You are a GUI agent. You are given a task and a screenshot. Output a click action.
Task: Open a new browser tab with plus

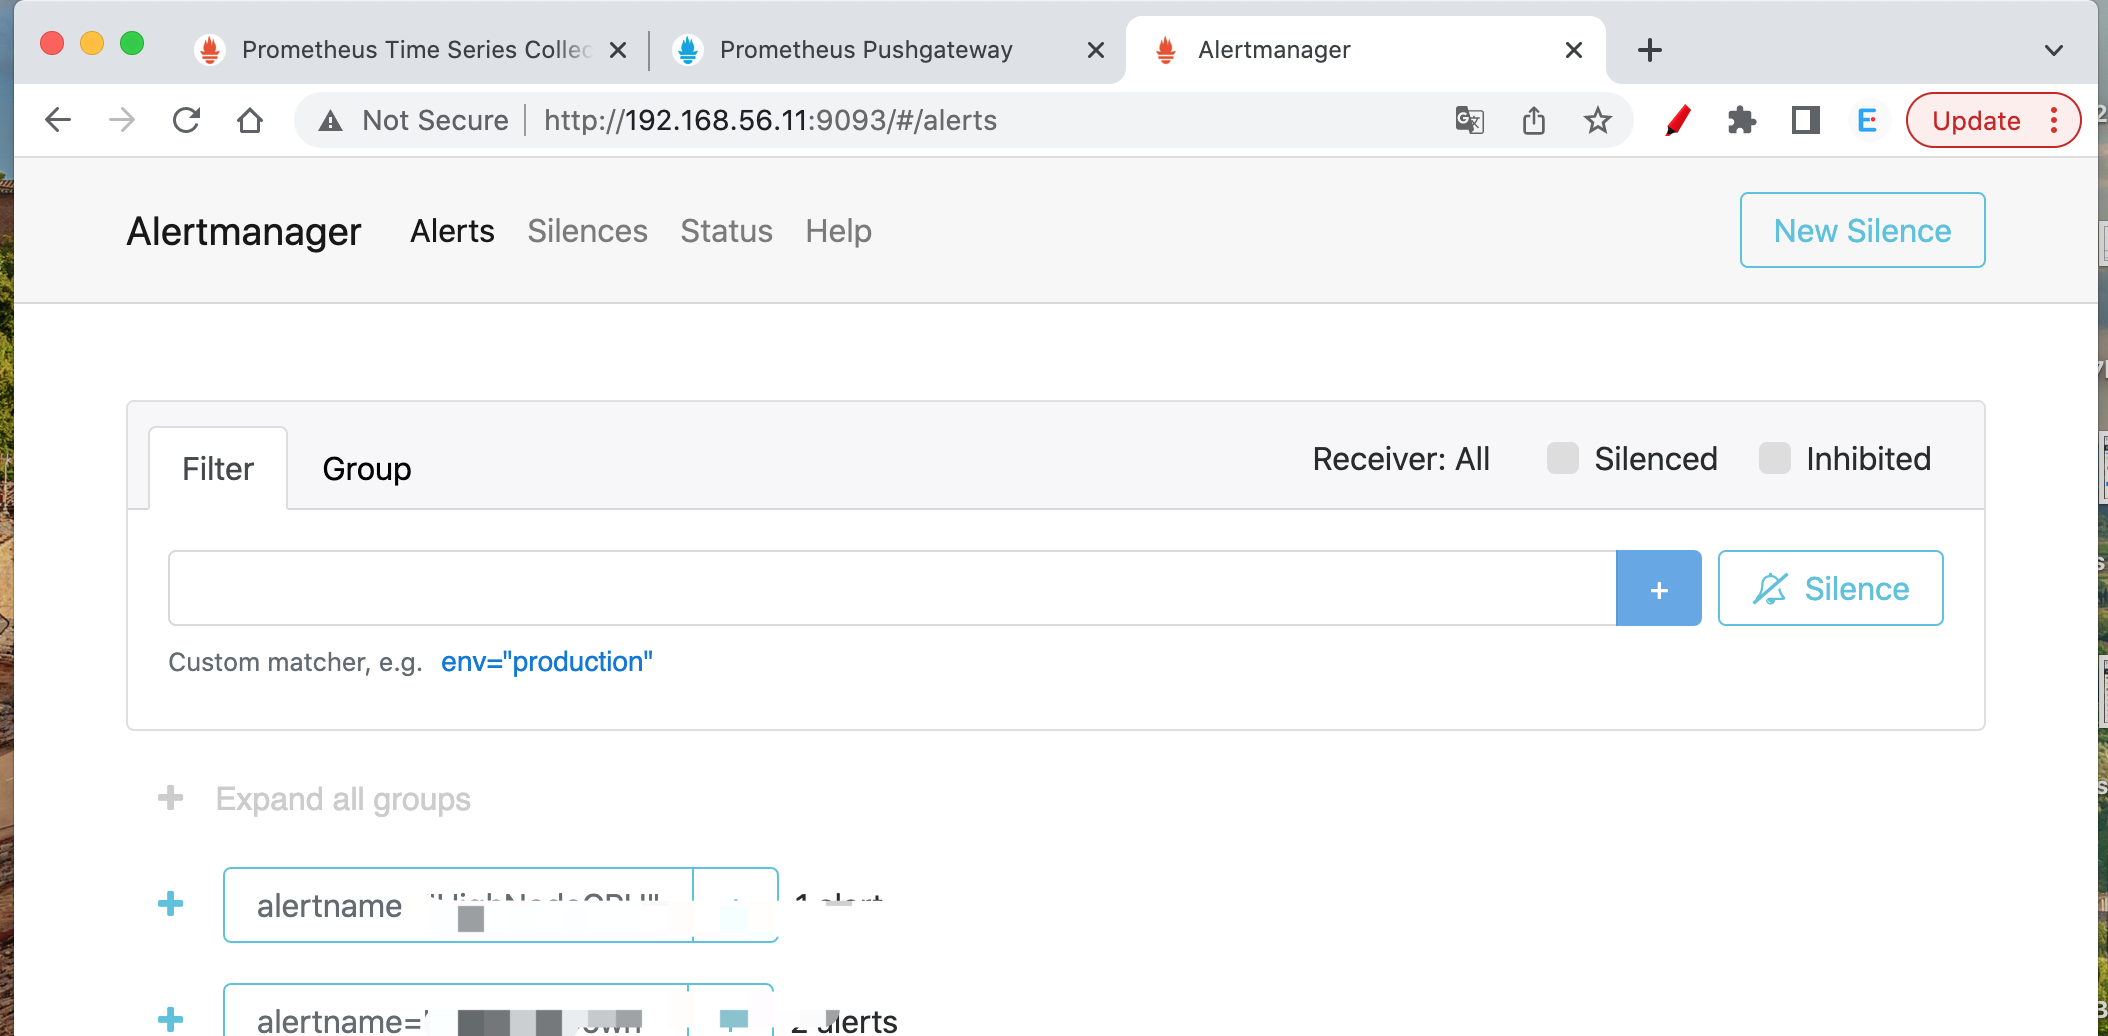[1650, 50]
